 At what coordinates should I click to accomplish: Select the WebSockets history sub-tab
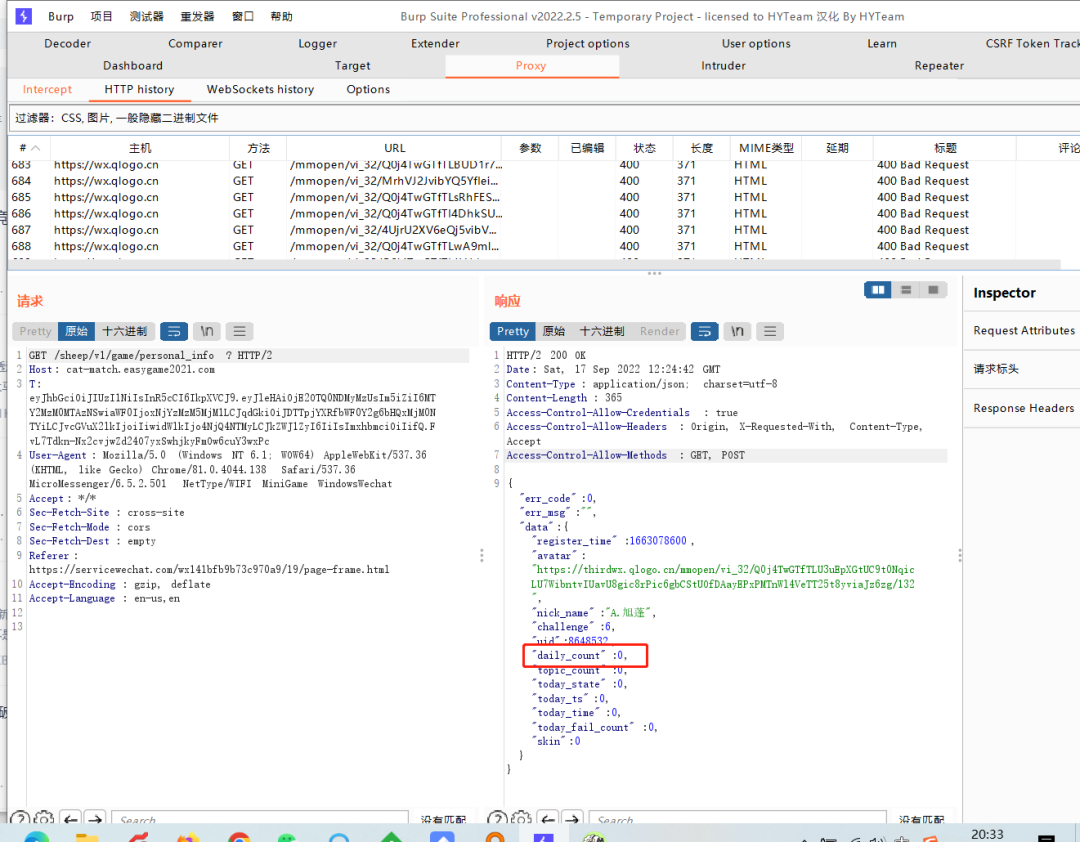260,90
